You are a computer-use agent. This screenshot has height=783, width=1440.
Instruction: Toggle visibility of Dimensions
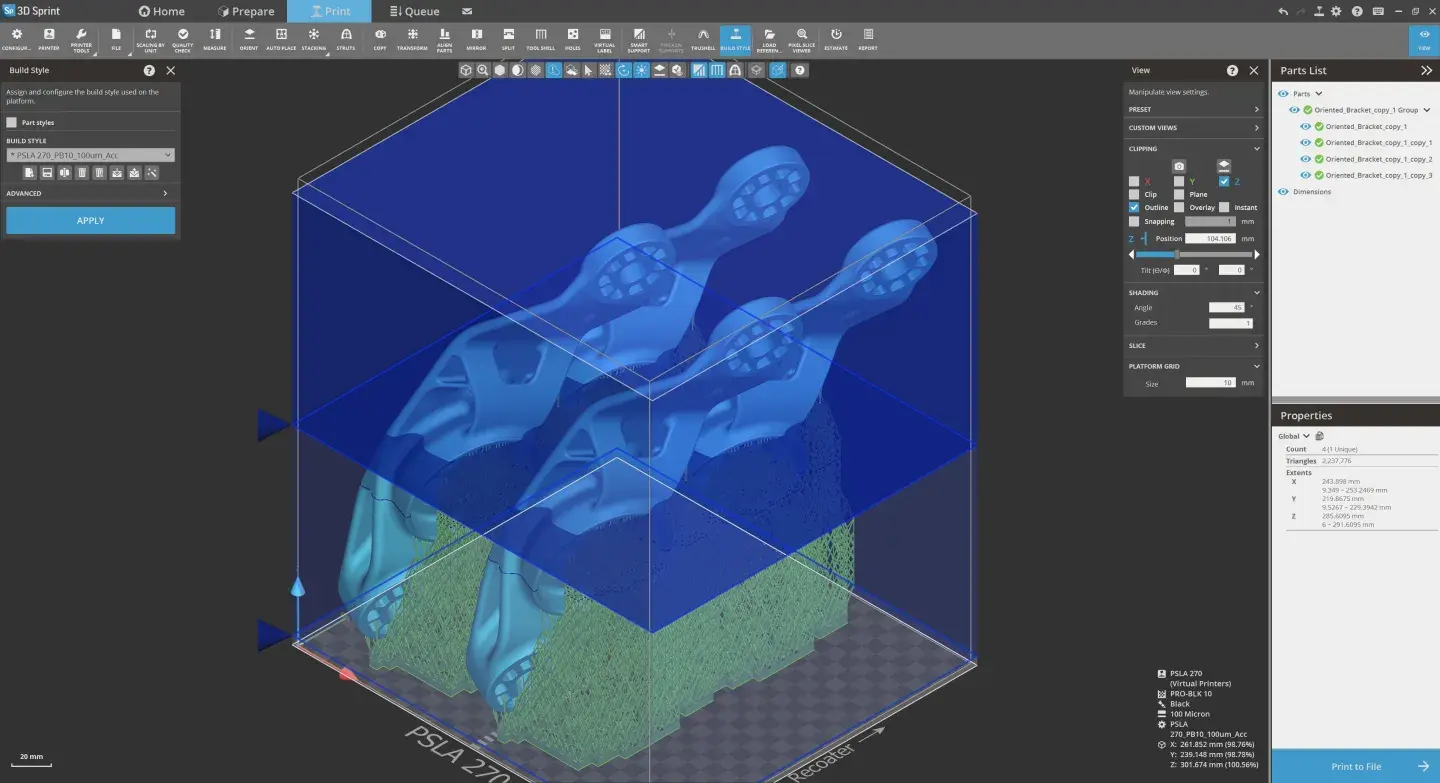(x=1283, y=191)
